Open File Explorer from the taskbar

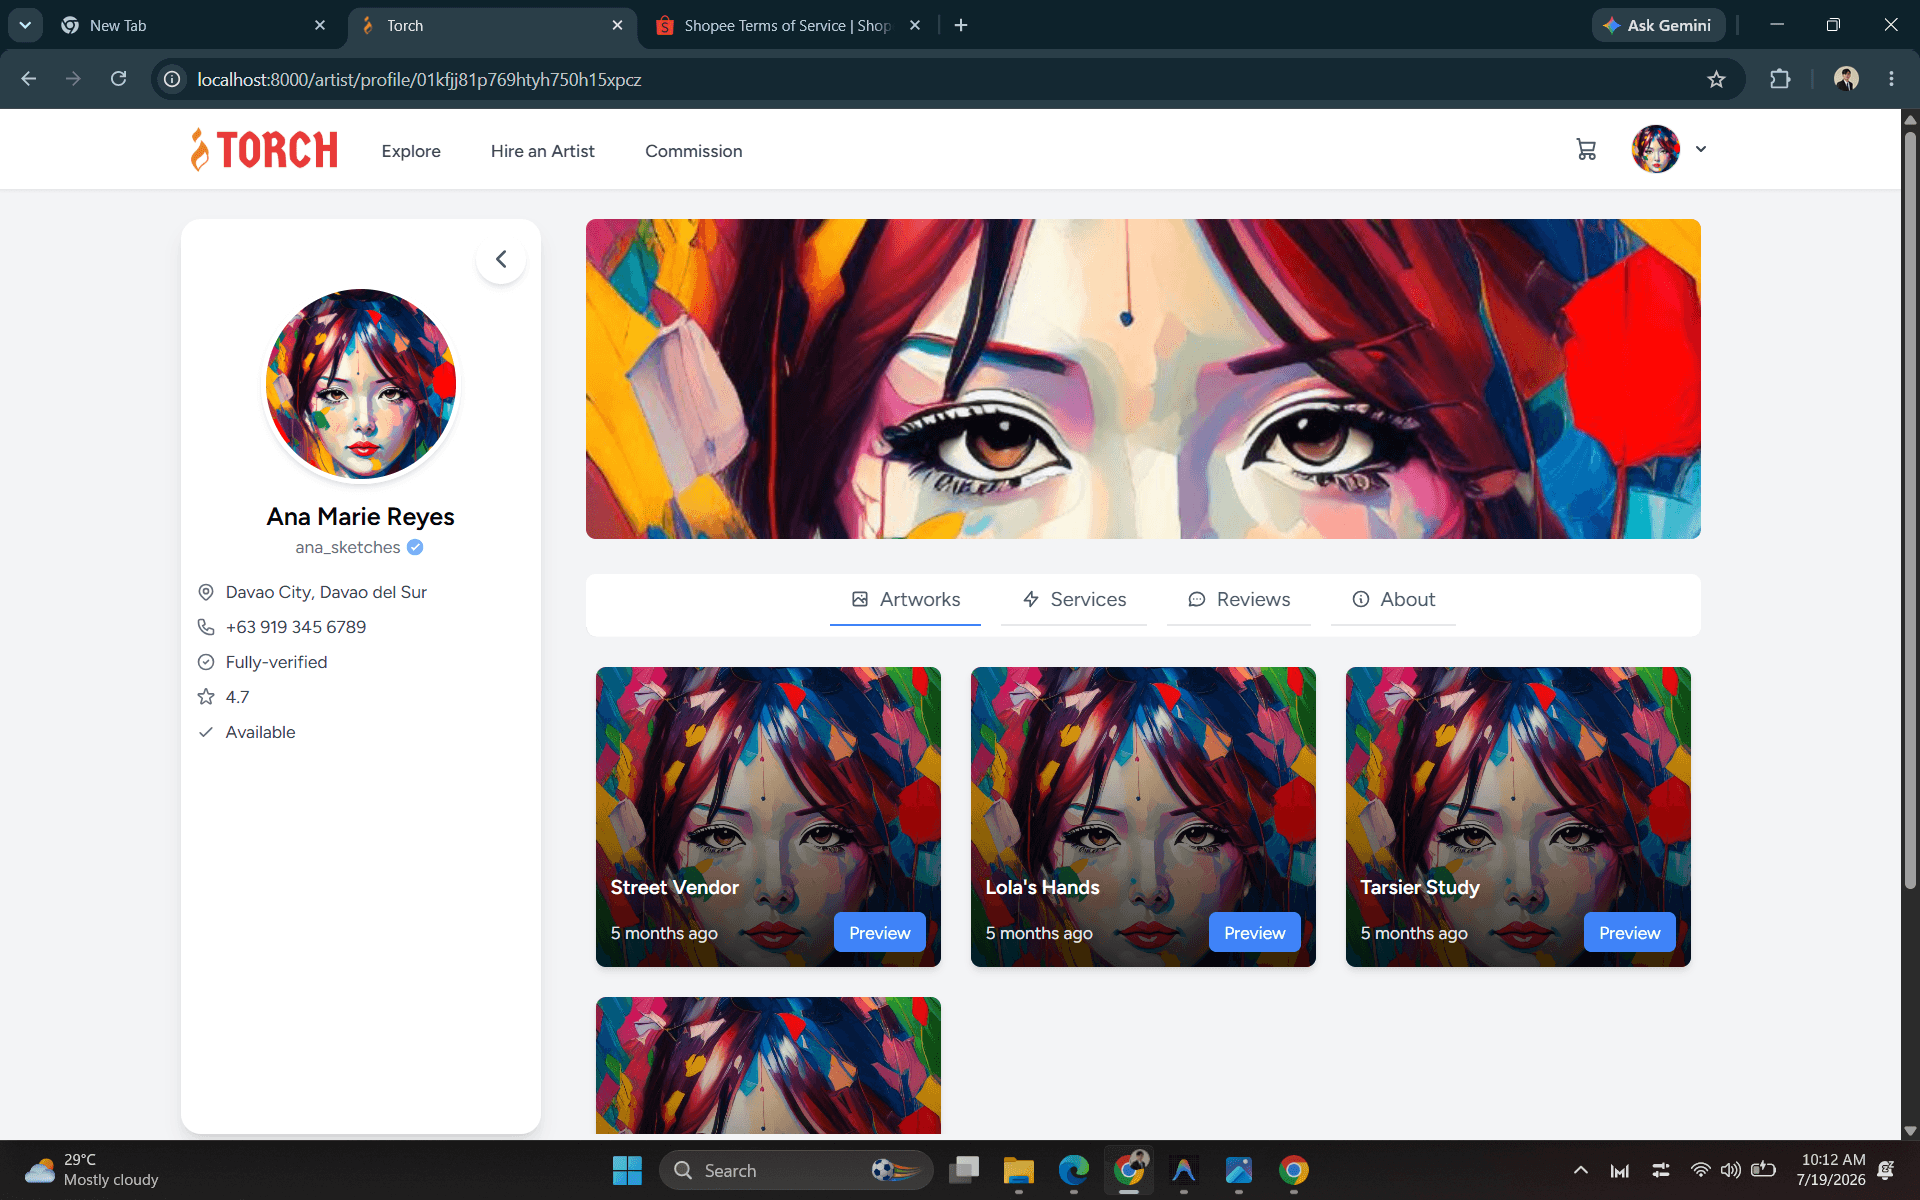pyautogui.click(x=1018, y=1170)
